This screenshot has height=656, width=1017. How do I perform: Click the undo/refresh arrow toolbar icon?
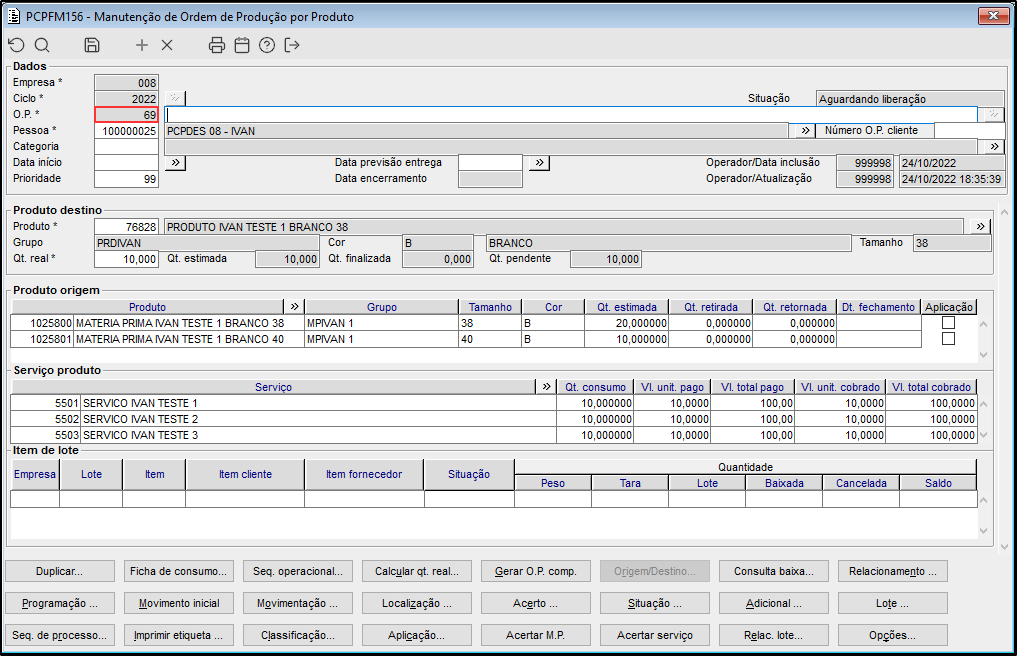click(16, 45)
